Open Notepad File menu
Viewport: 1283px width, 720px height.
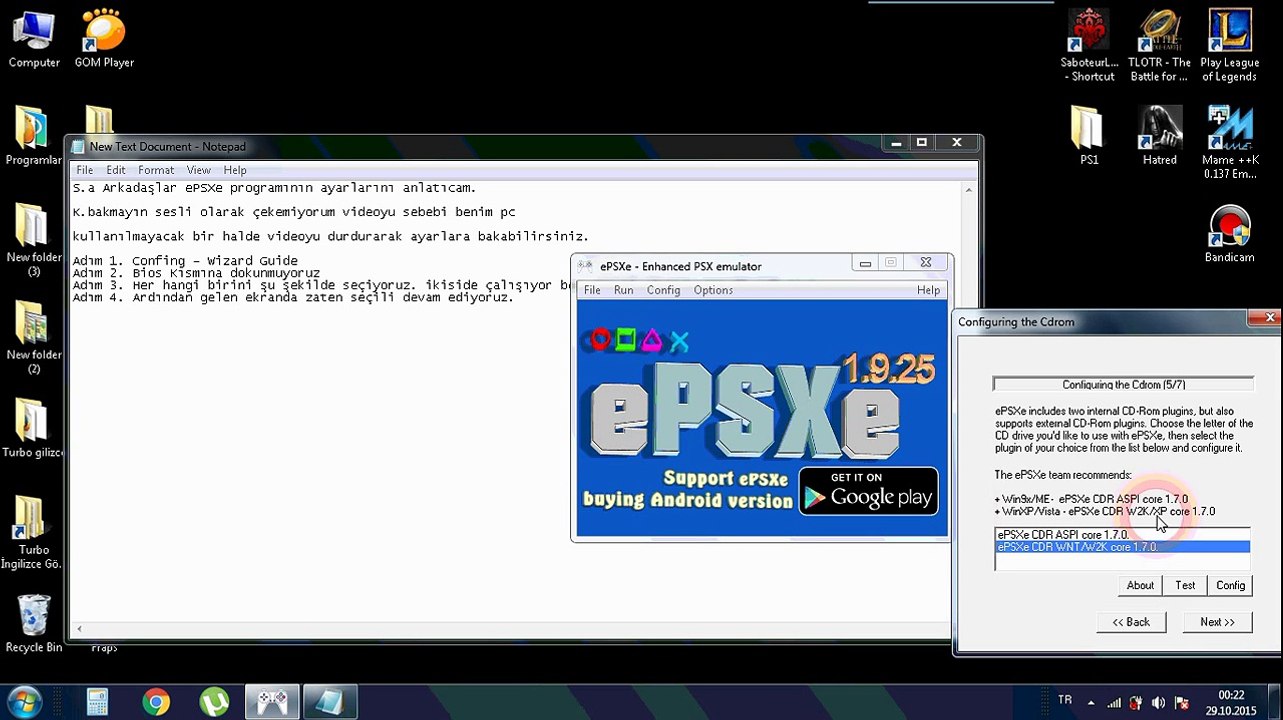coord(85,170)
